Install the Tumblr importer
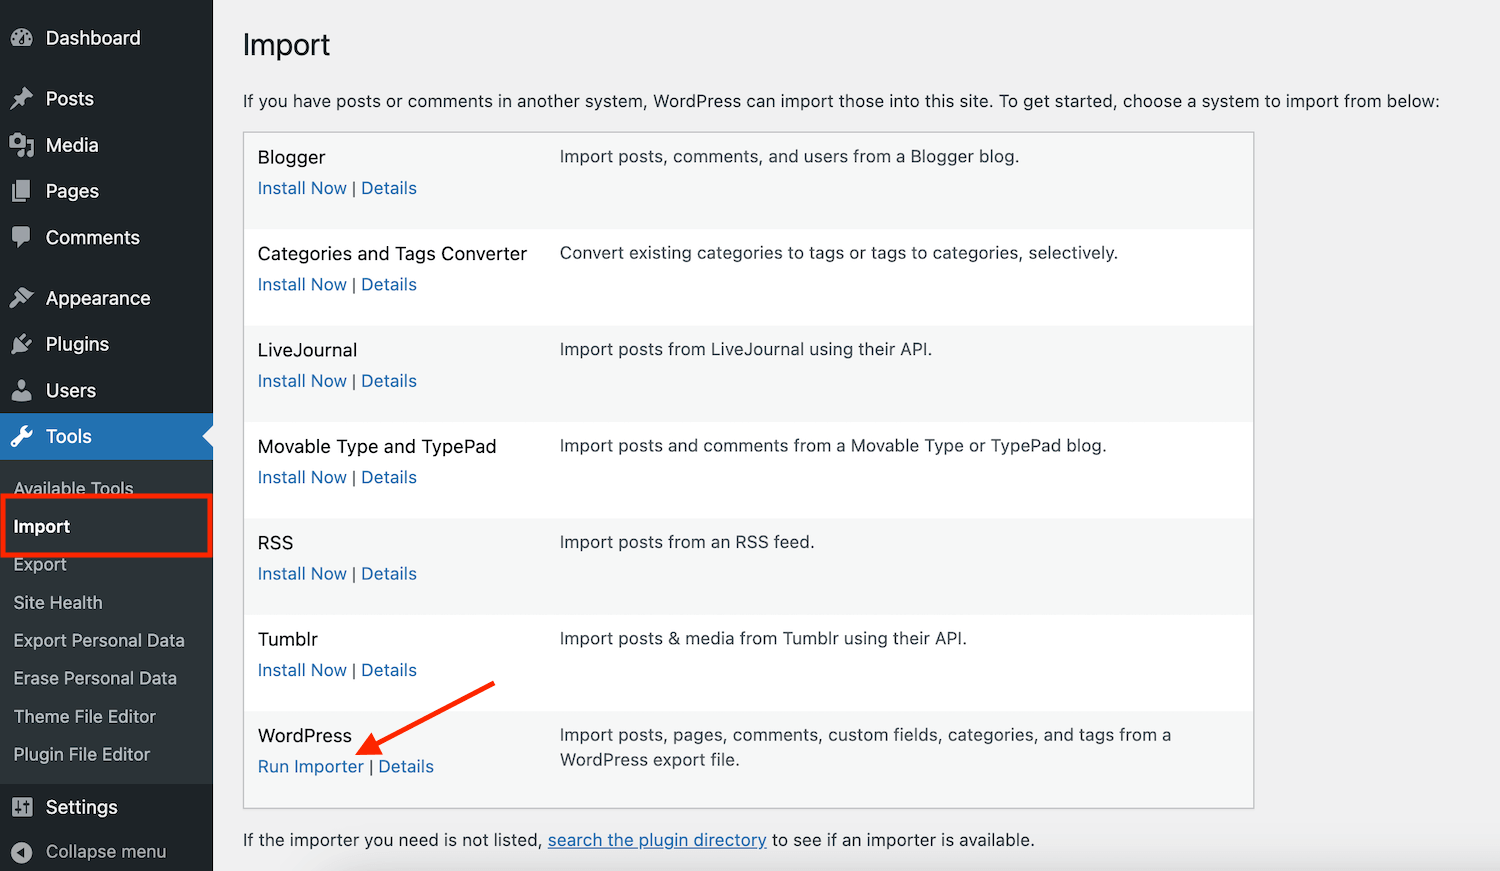The height and width of the screenshot is (871, 1500). click(302, 670)
